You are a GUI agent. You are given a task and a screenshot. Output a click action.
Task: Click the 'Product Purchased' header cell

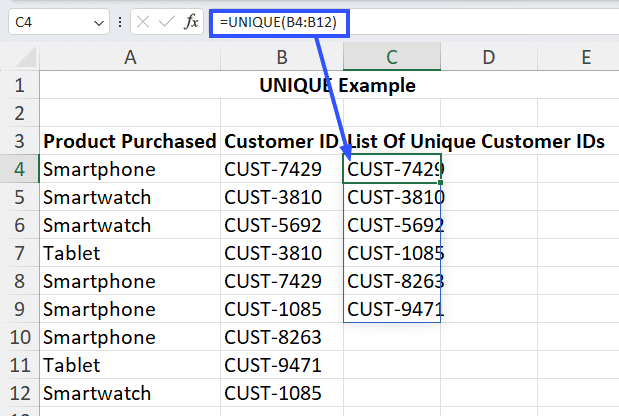130,141
